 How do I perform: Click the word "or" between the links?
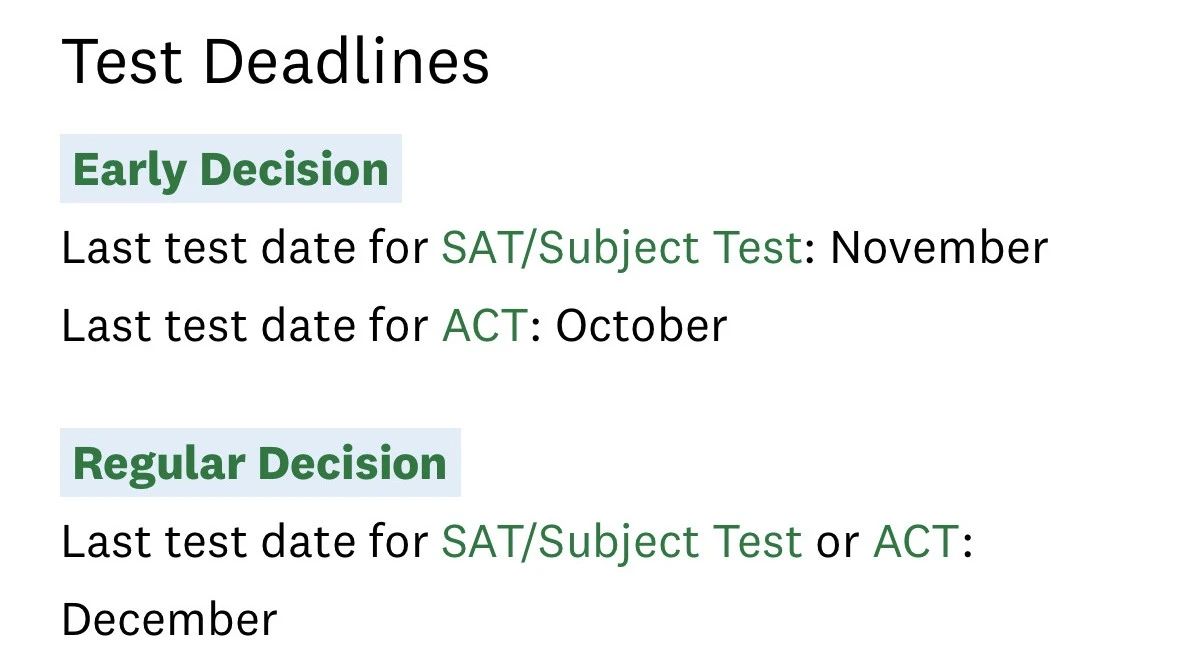(x=838, y=542)
